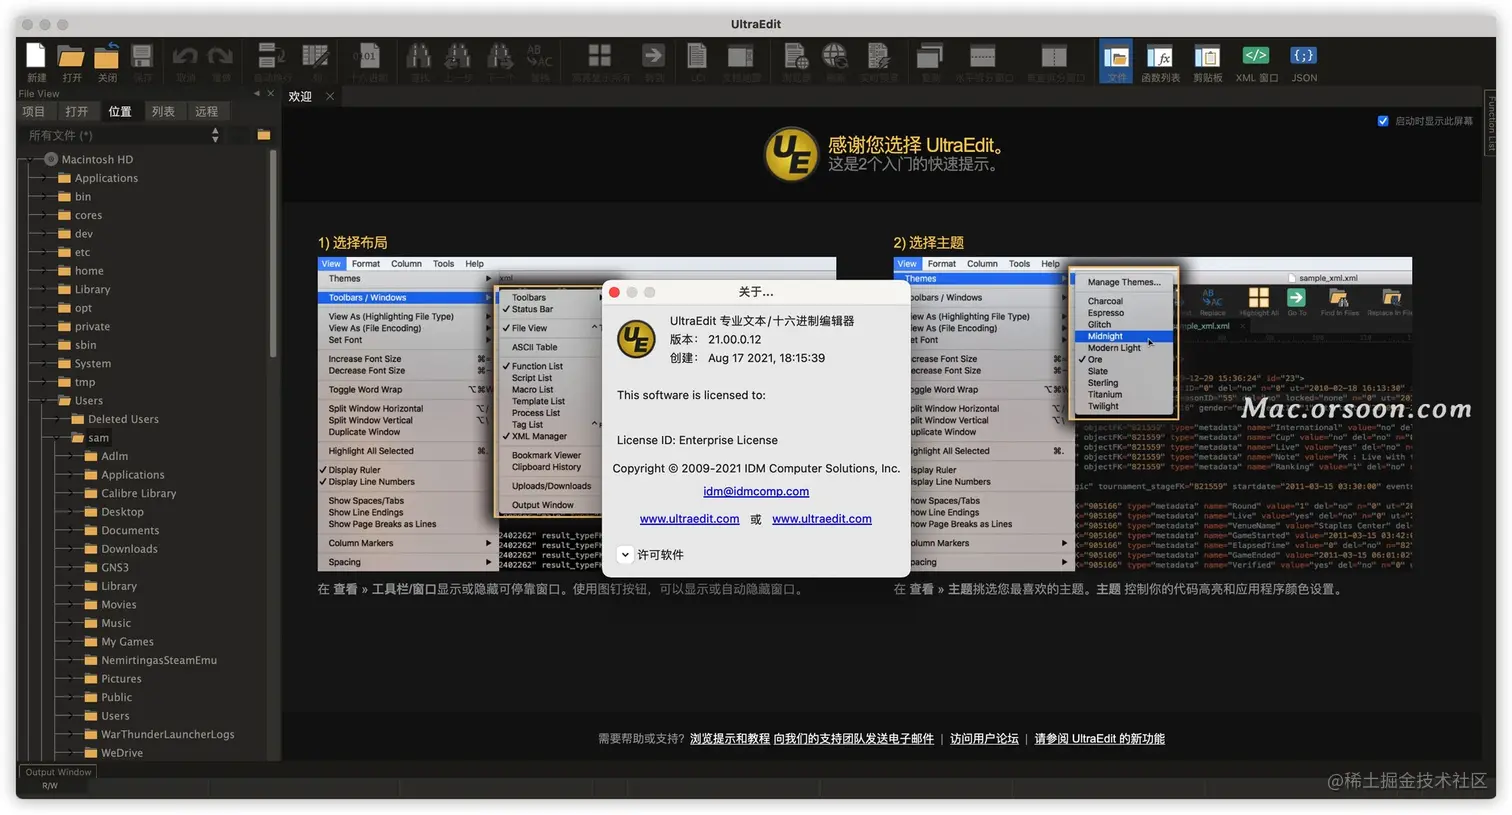Image resolution: width=1512 pixels, height=815 pixels.
Task: Click the find previous binoculars icon
Action: click(x=458, y=56)
